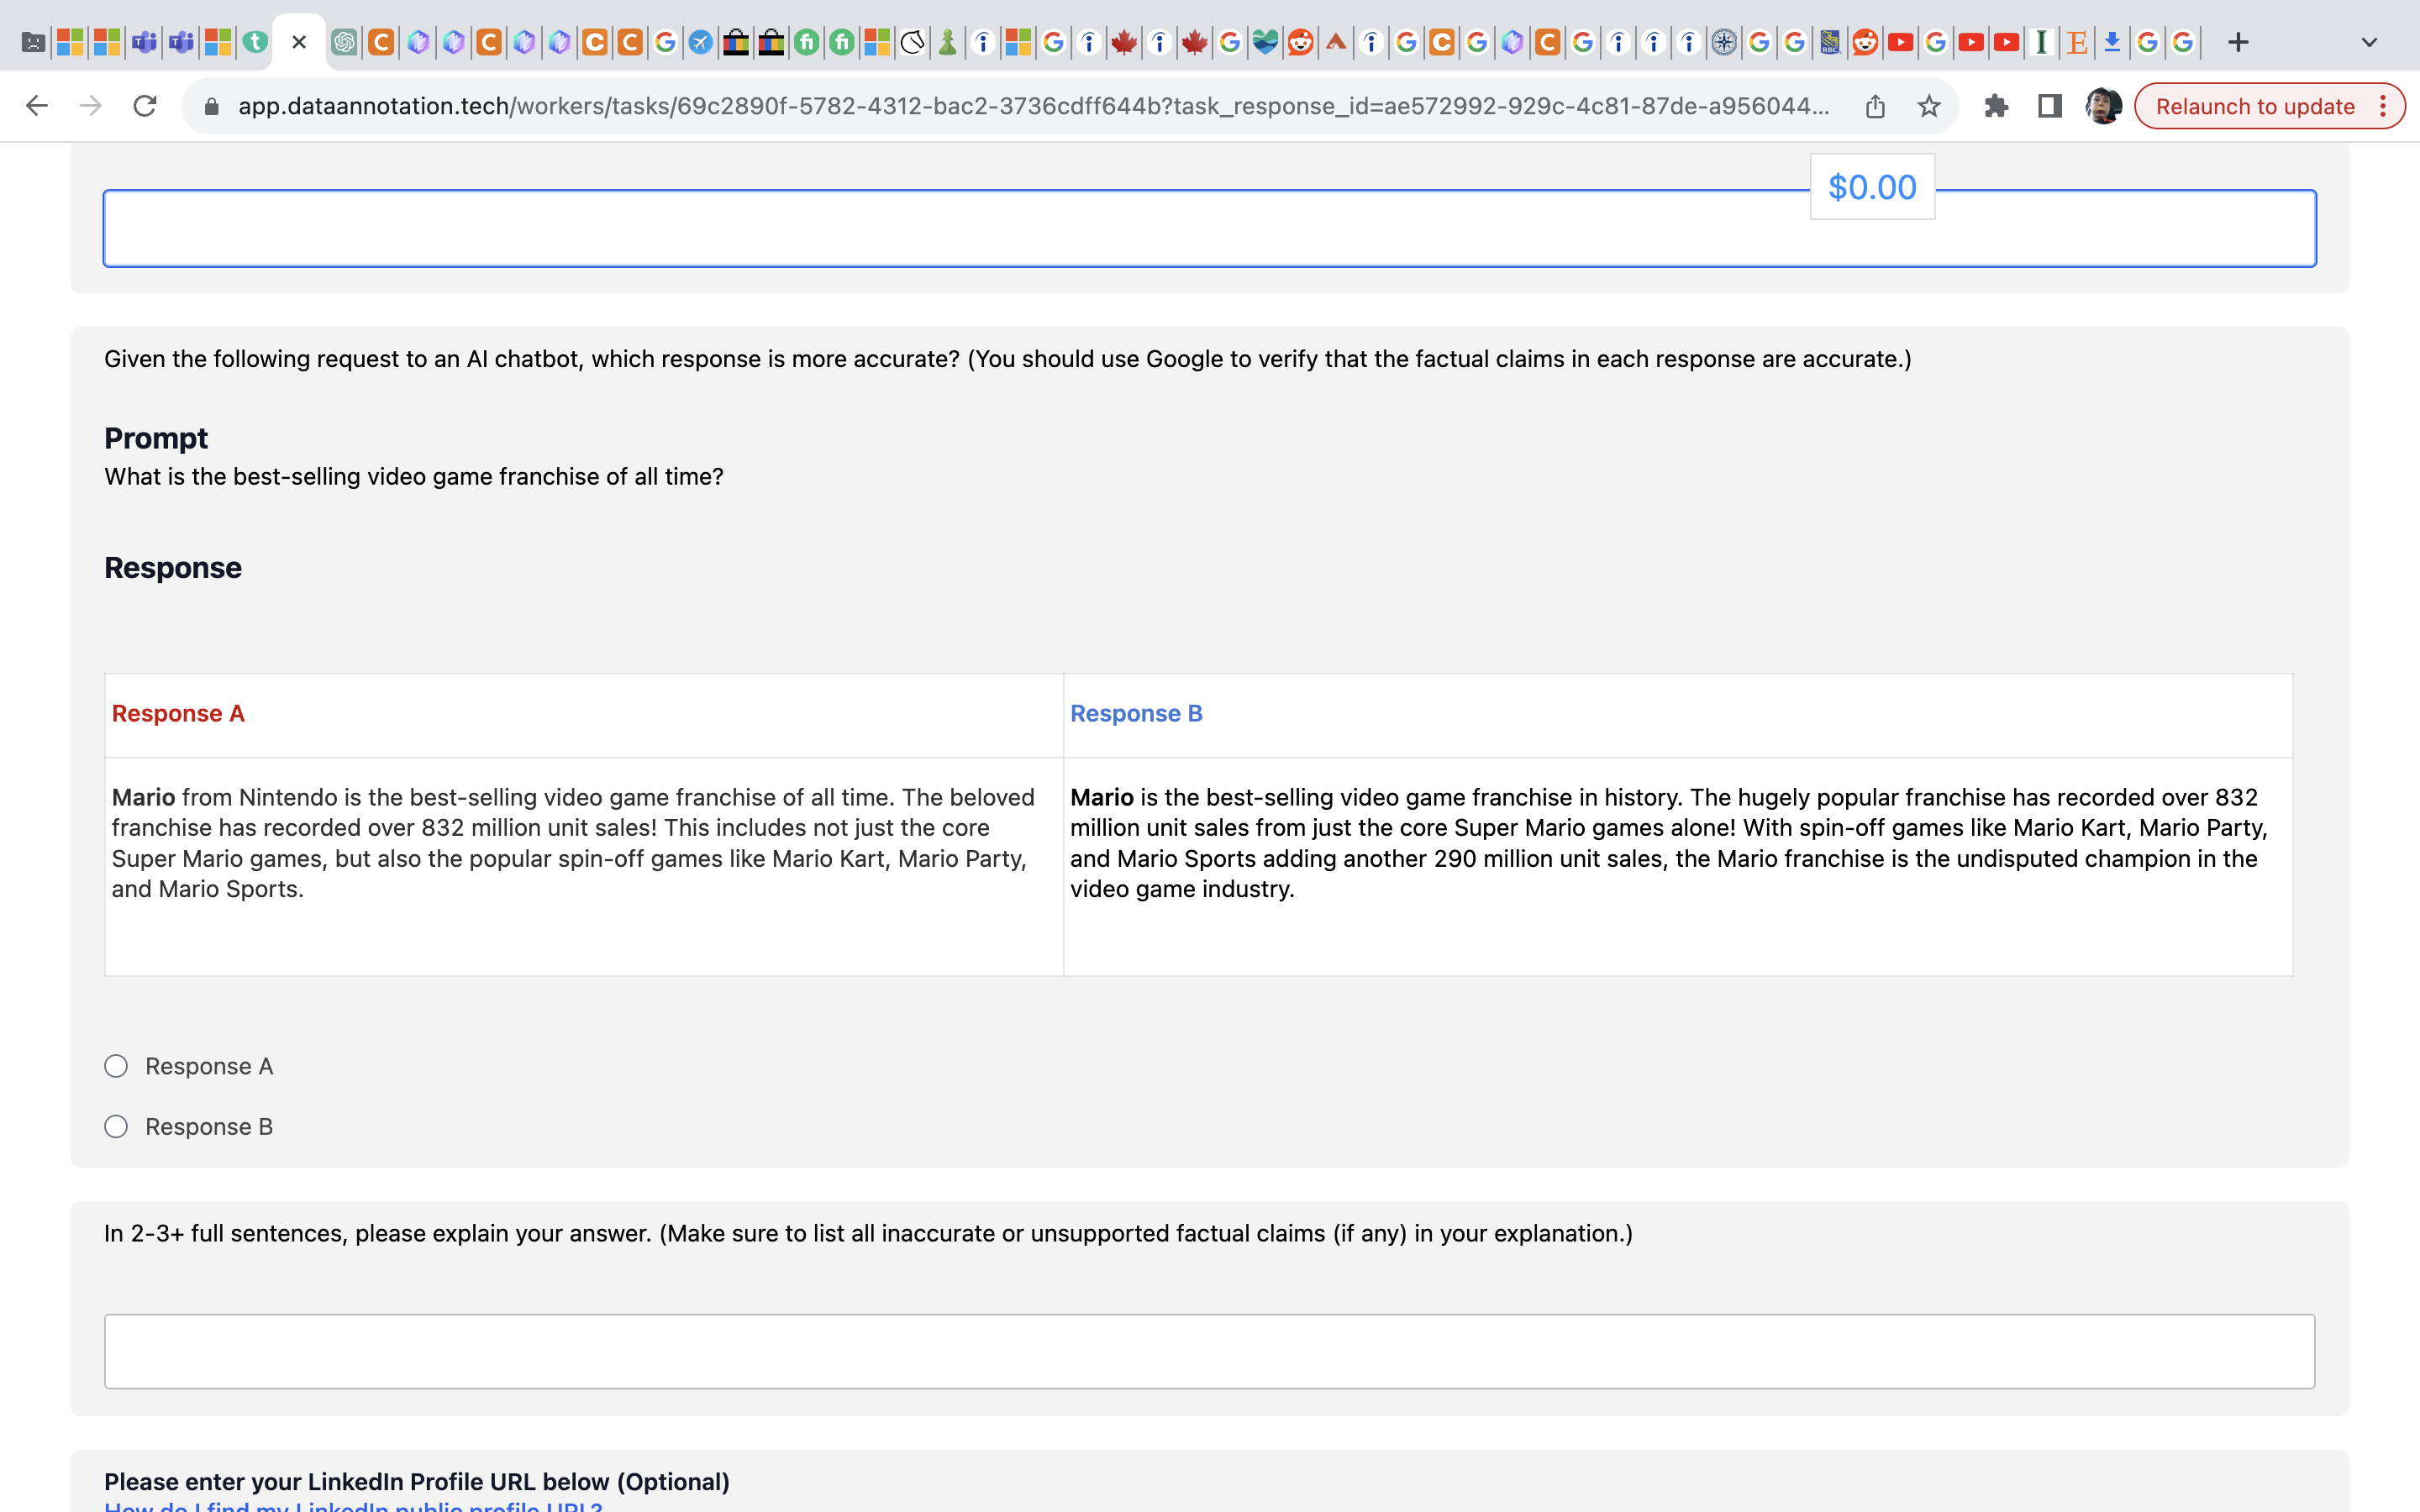The height and width of the screenshot is (1512, 2420).
Task: Close the active DataAnnotation tab
Action: pyautogui.click(x=299, y=42)
